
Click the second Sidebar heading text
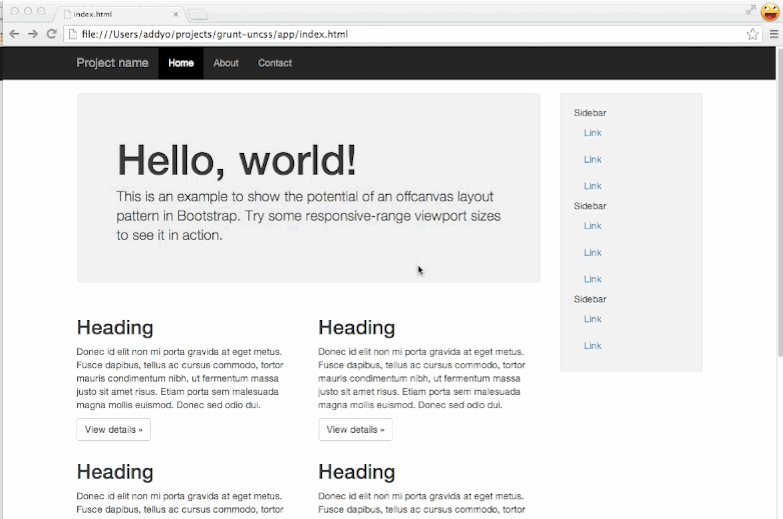click(590, 206)
